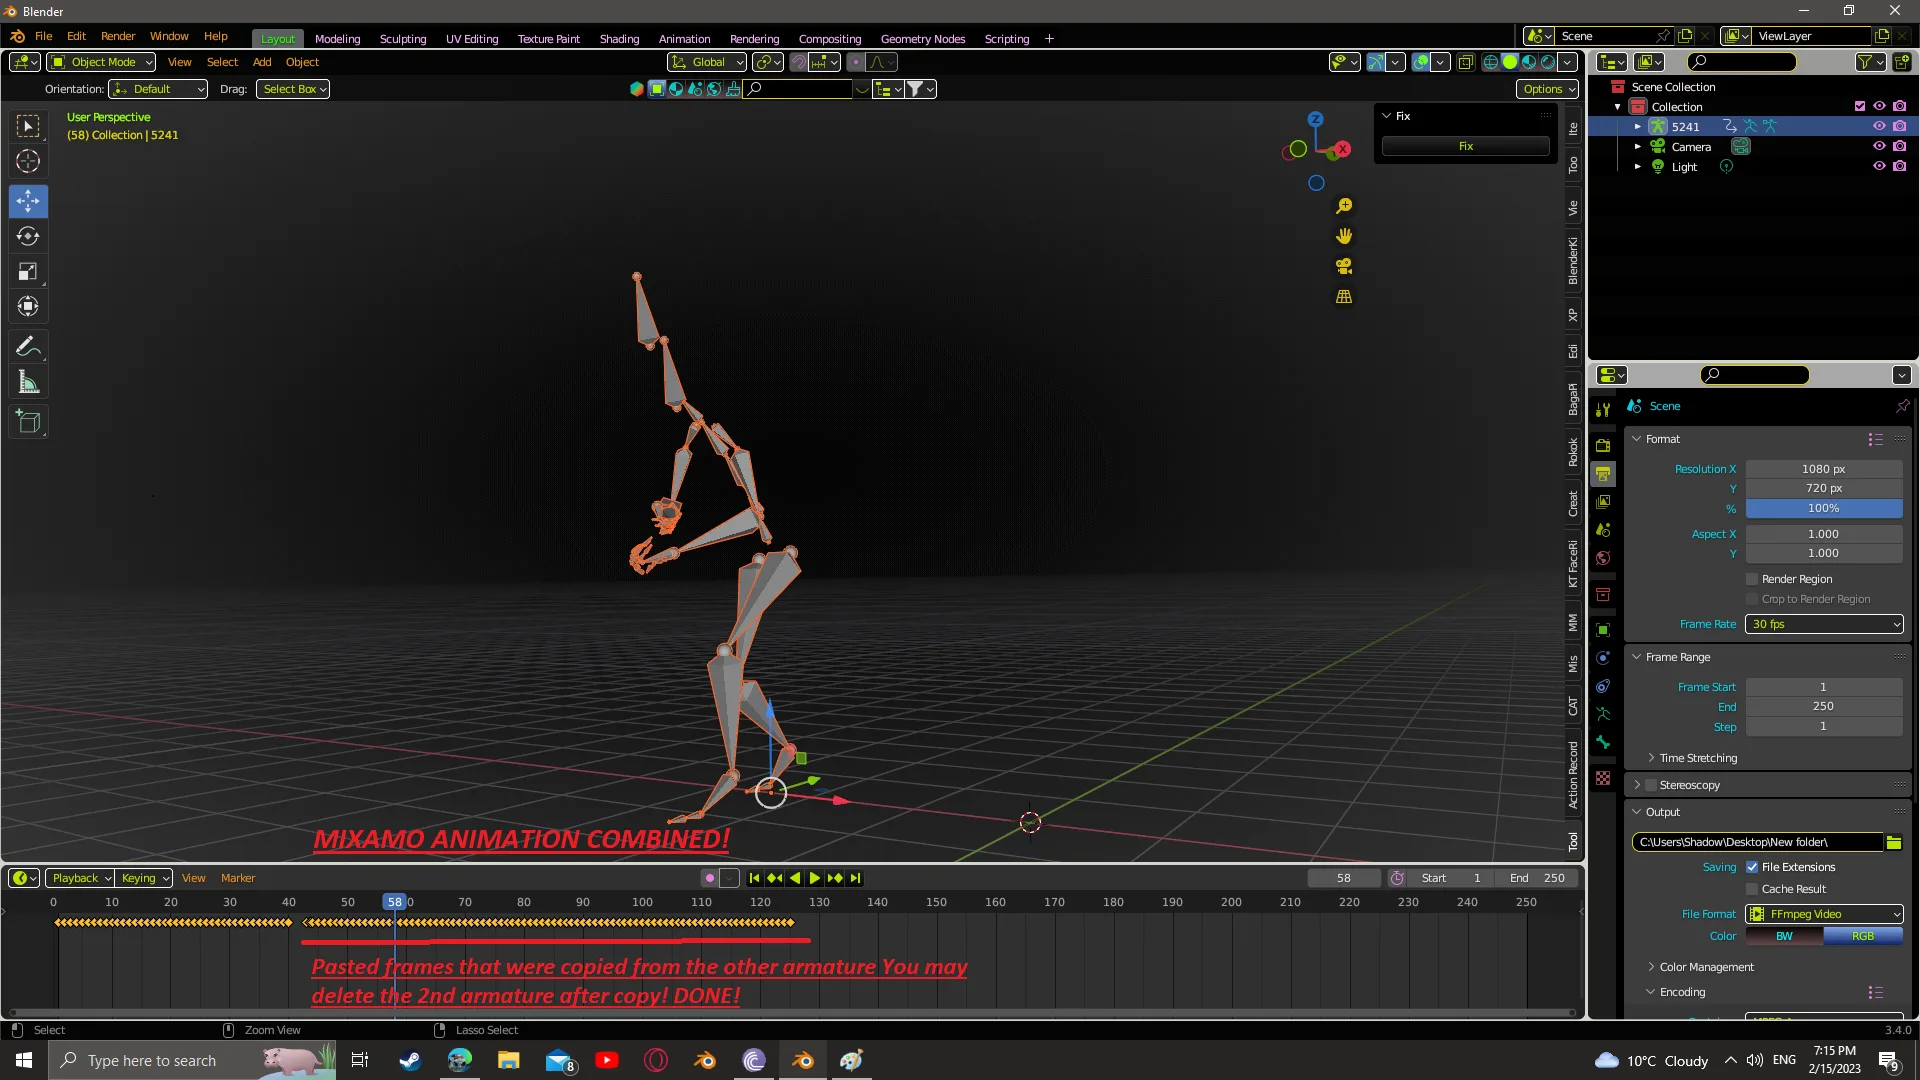Adjust resolution percentage 100% slider

coord(1824,508)
